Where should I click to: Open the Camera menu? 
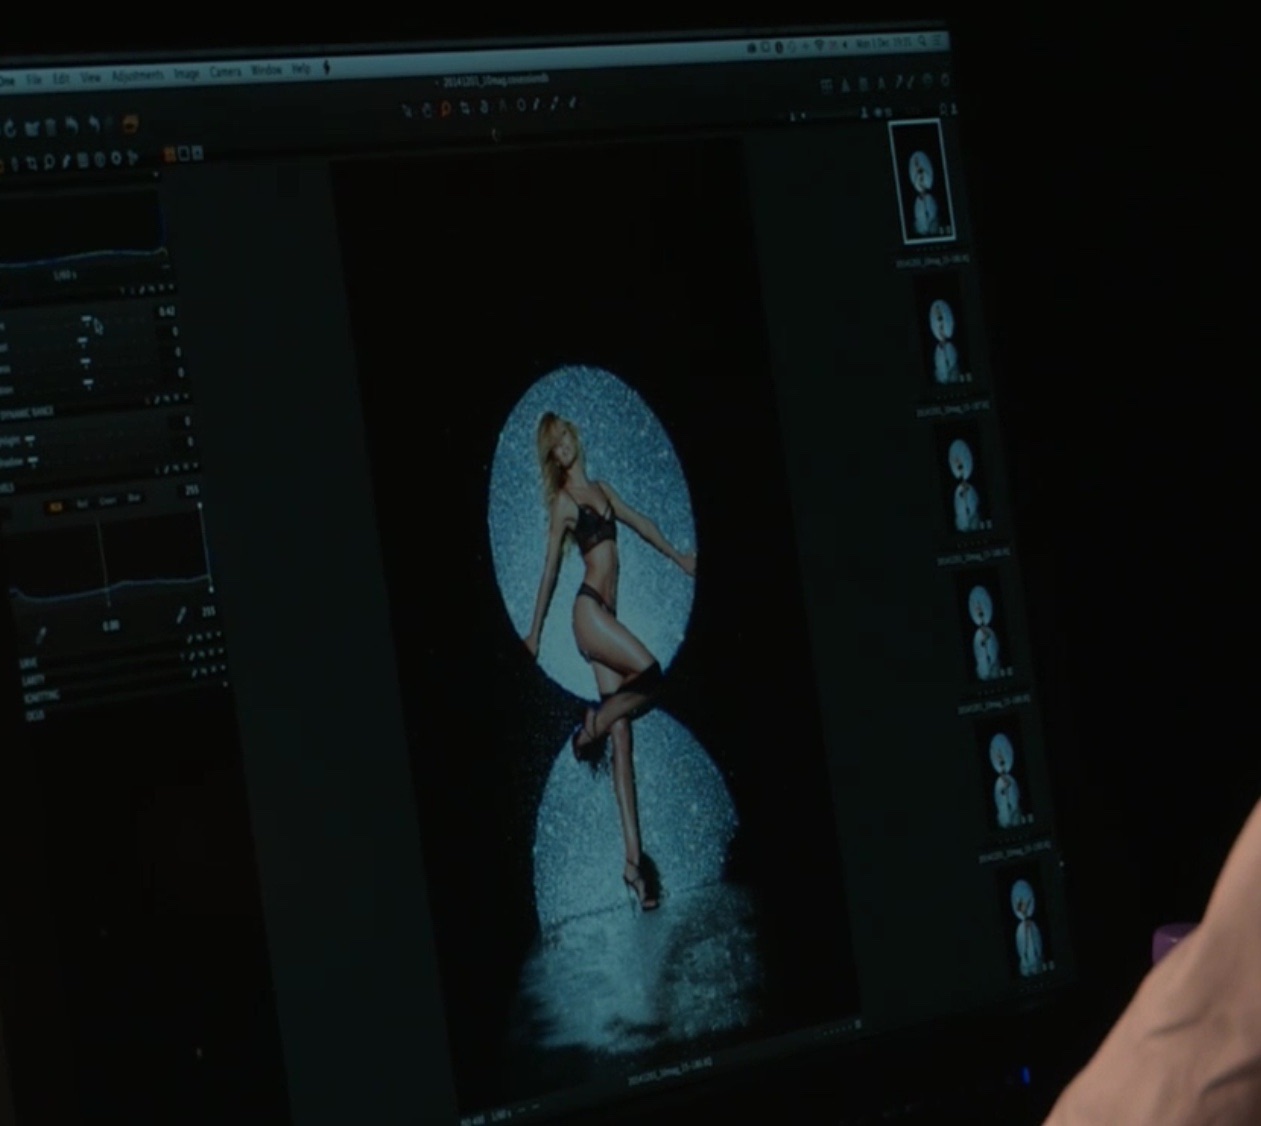point(226,72)
